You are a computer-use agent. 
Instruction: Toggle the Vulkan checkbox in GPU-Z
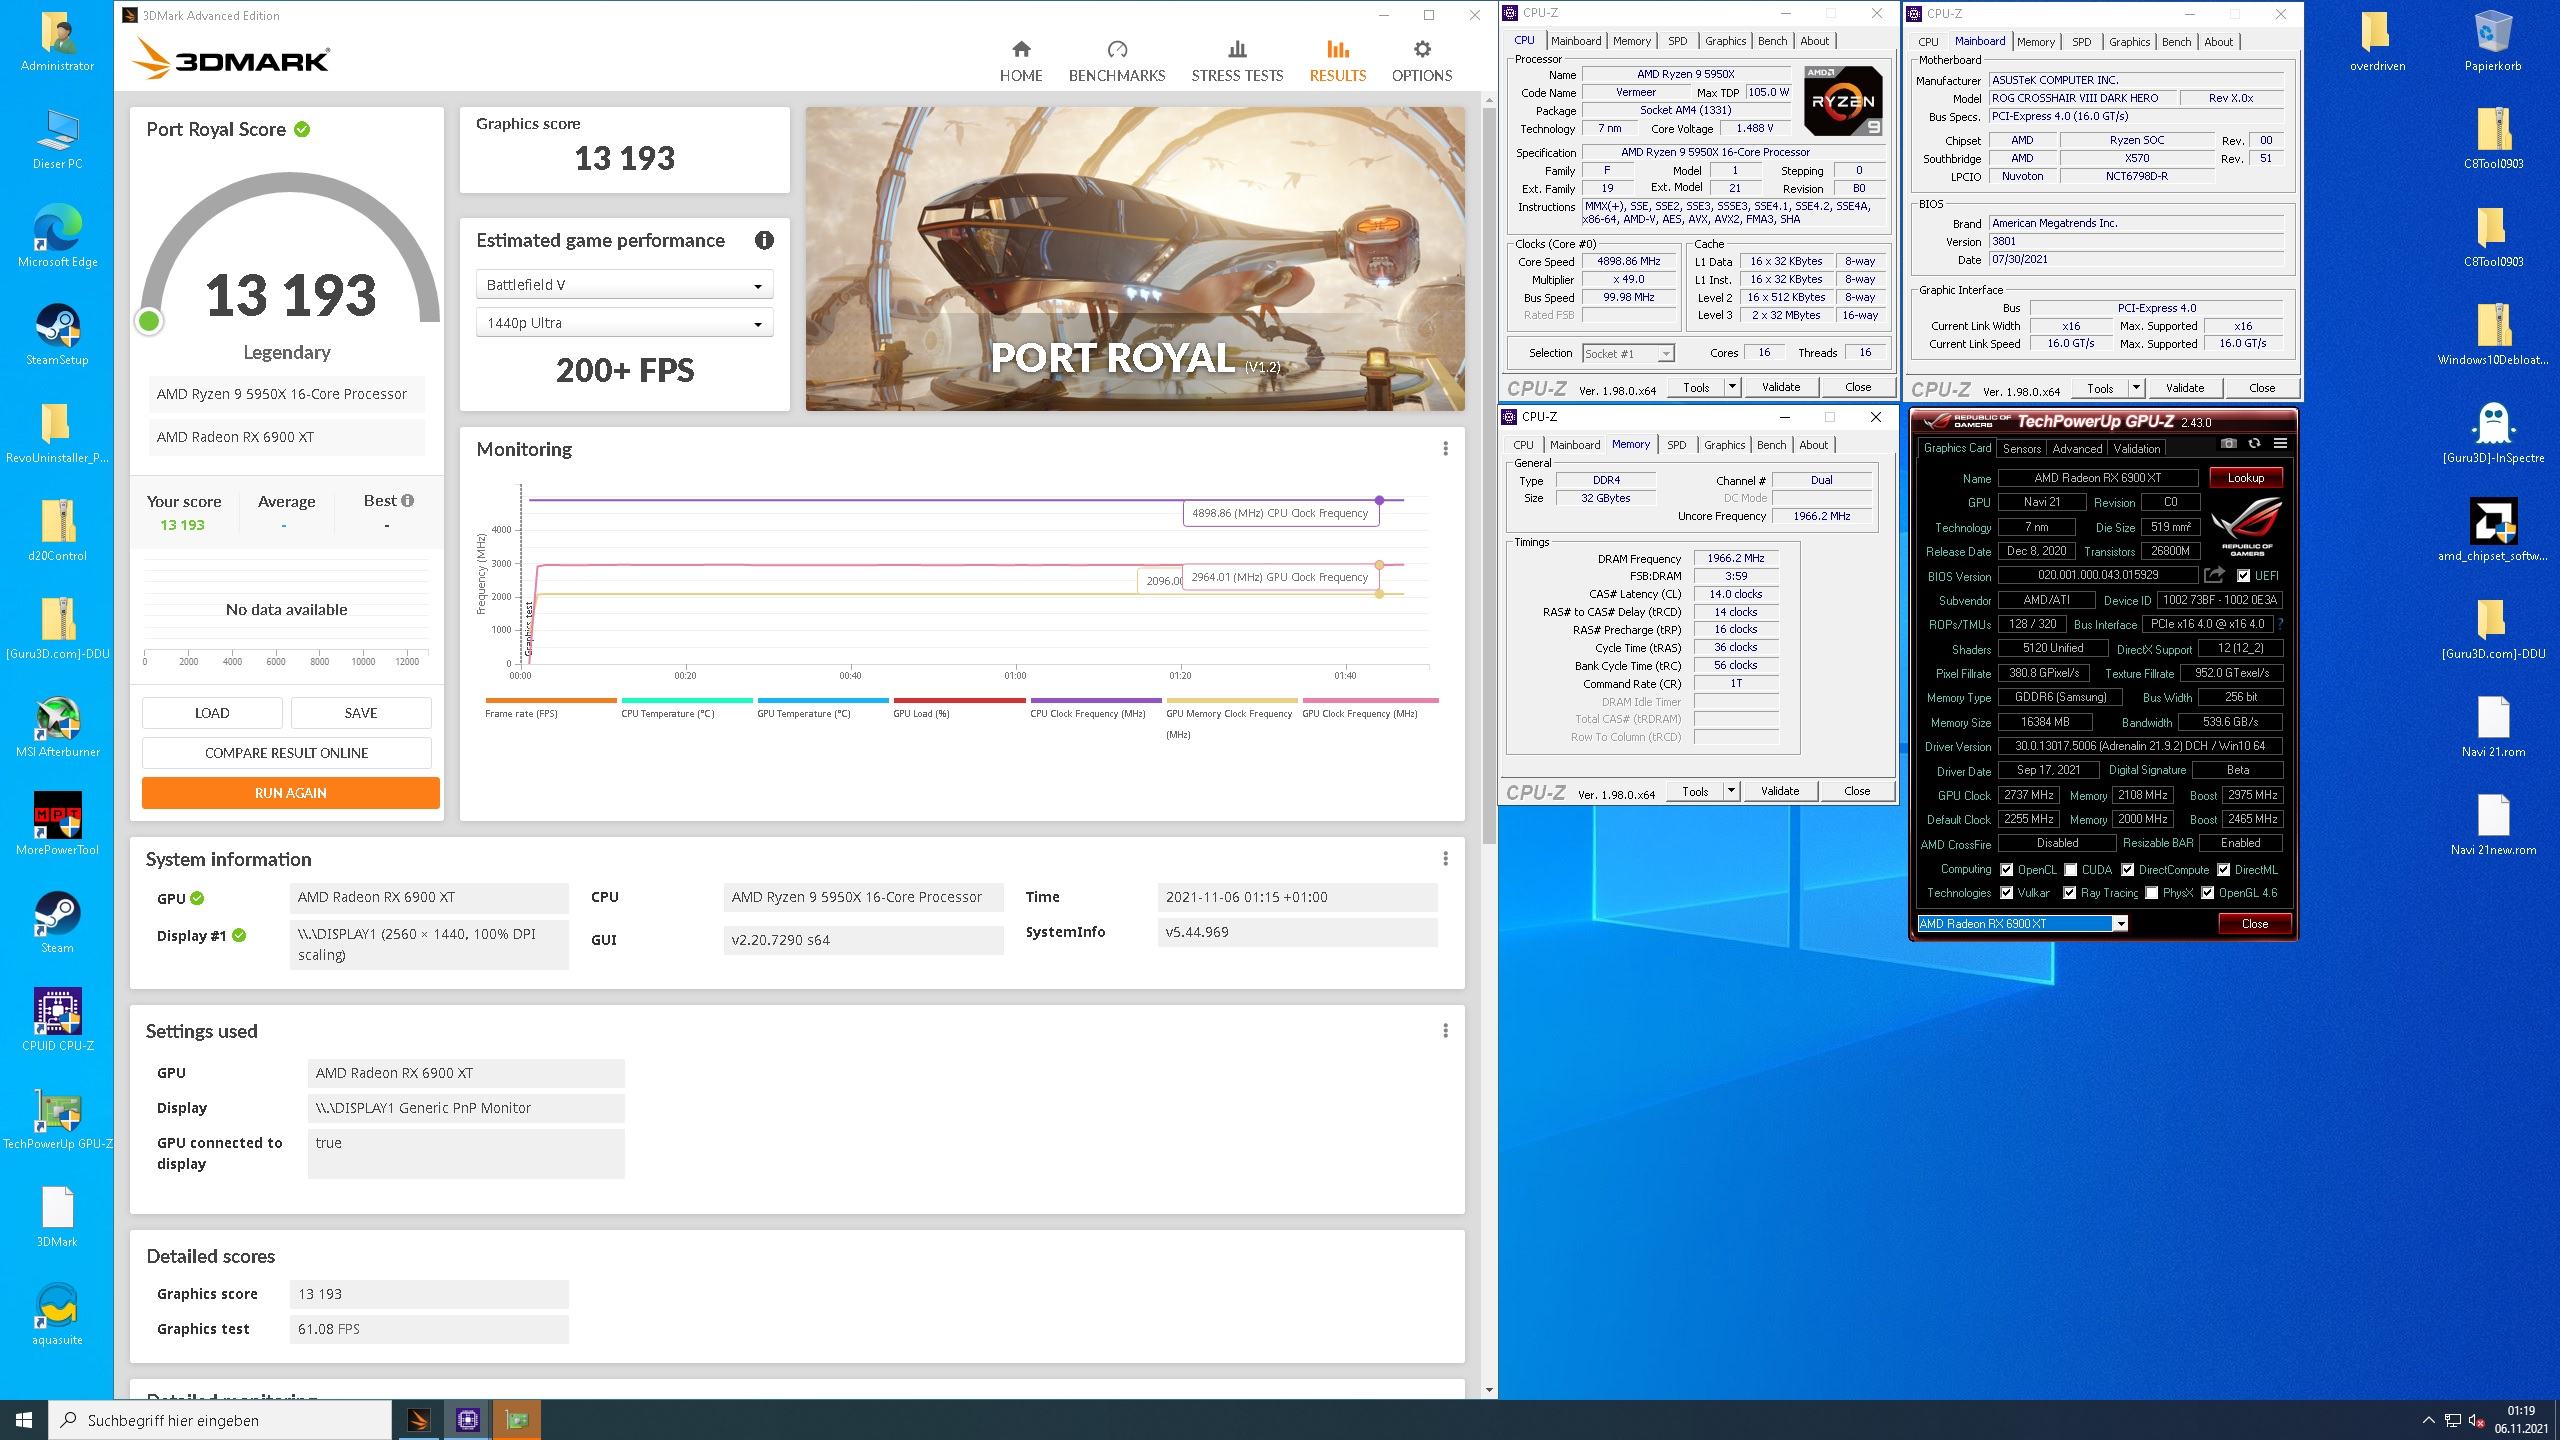(x=2006, y=893)
